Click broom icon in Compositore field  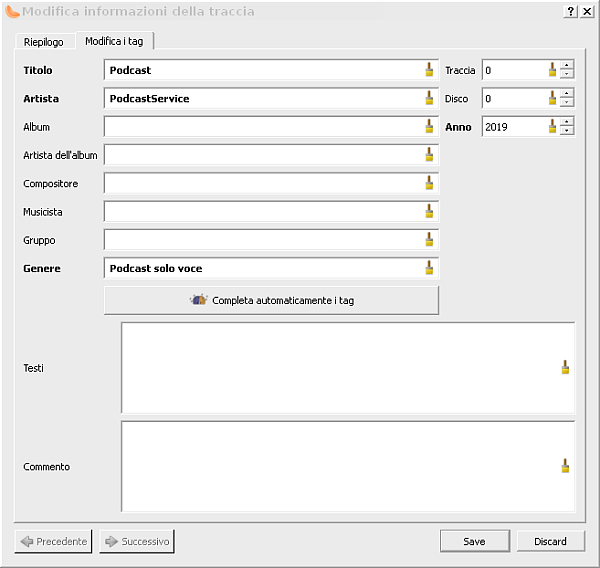coord(429,183)
